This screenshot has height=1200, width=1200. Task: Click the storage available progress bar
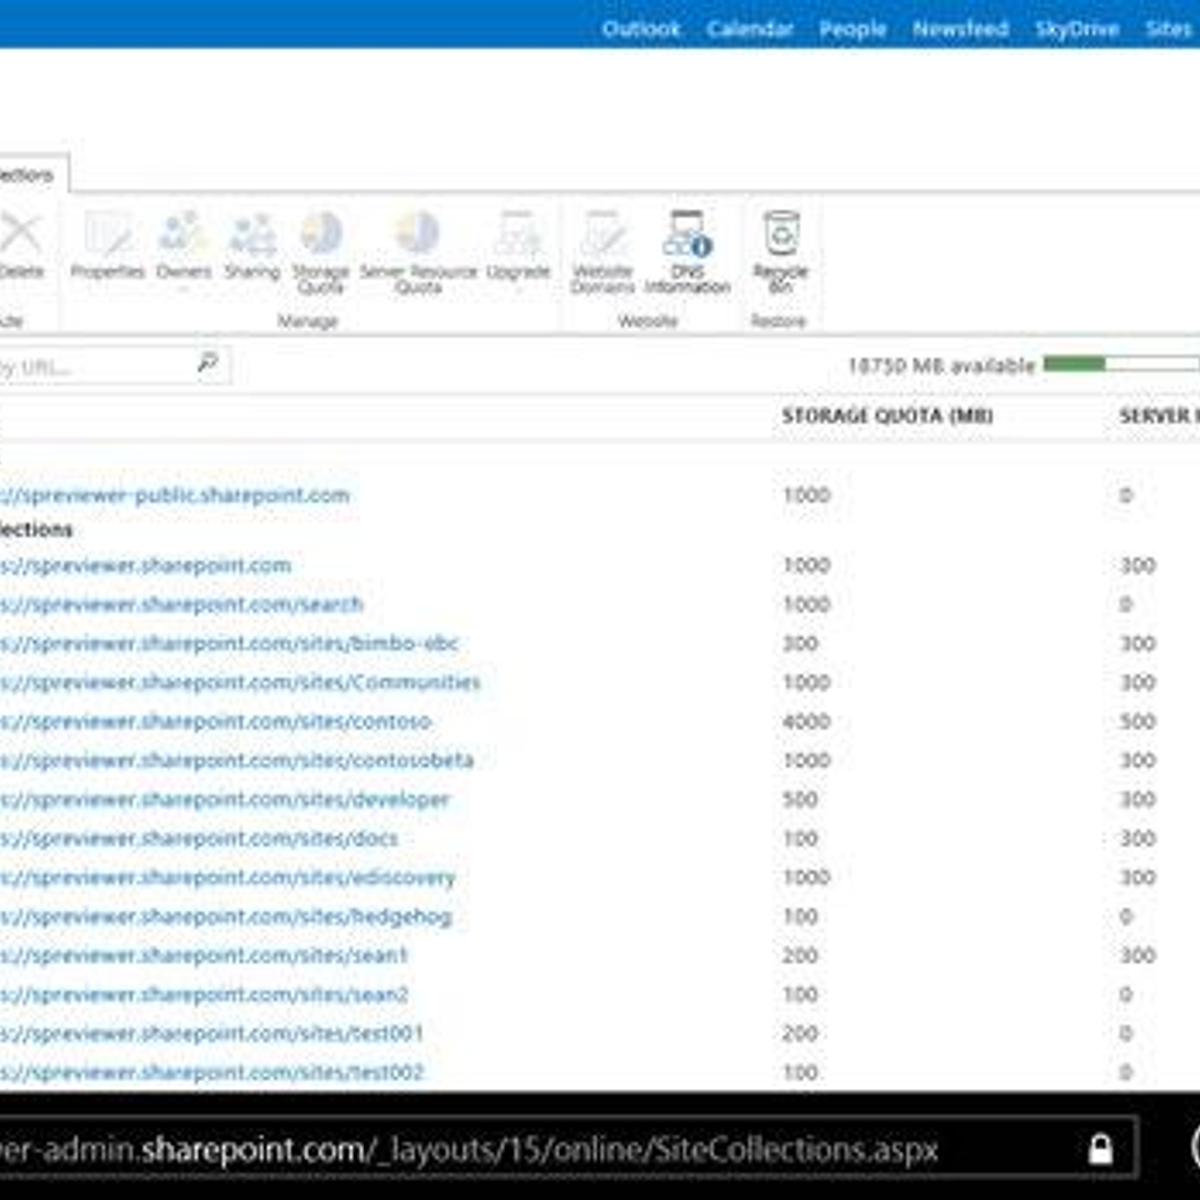(1121, 364)
